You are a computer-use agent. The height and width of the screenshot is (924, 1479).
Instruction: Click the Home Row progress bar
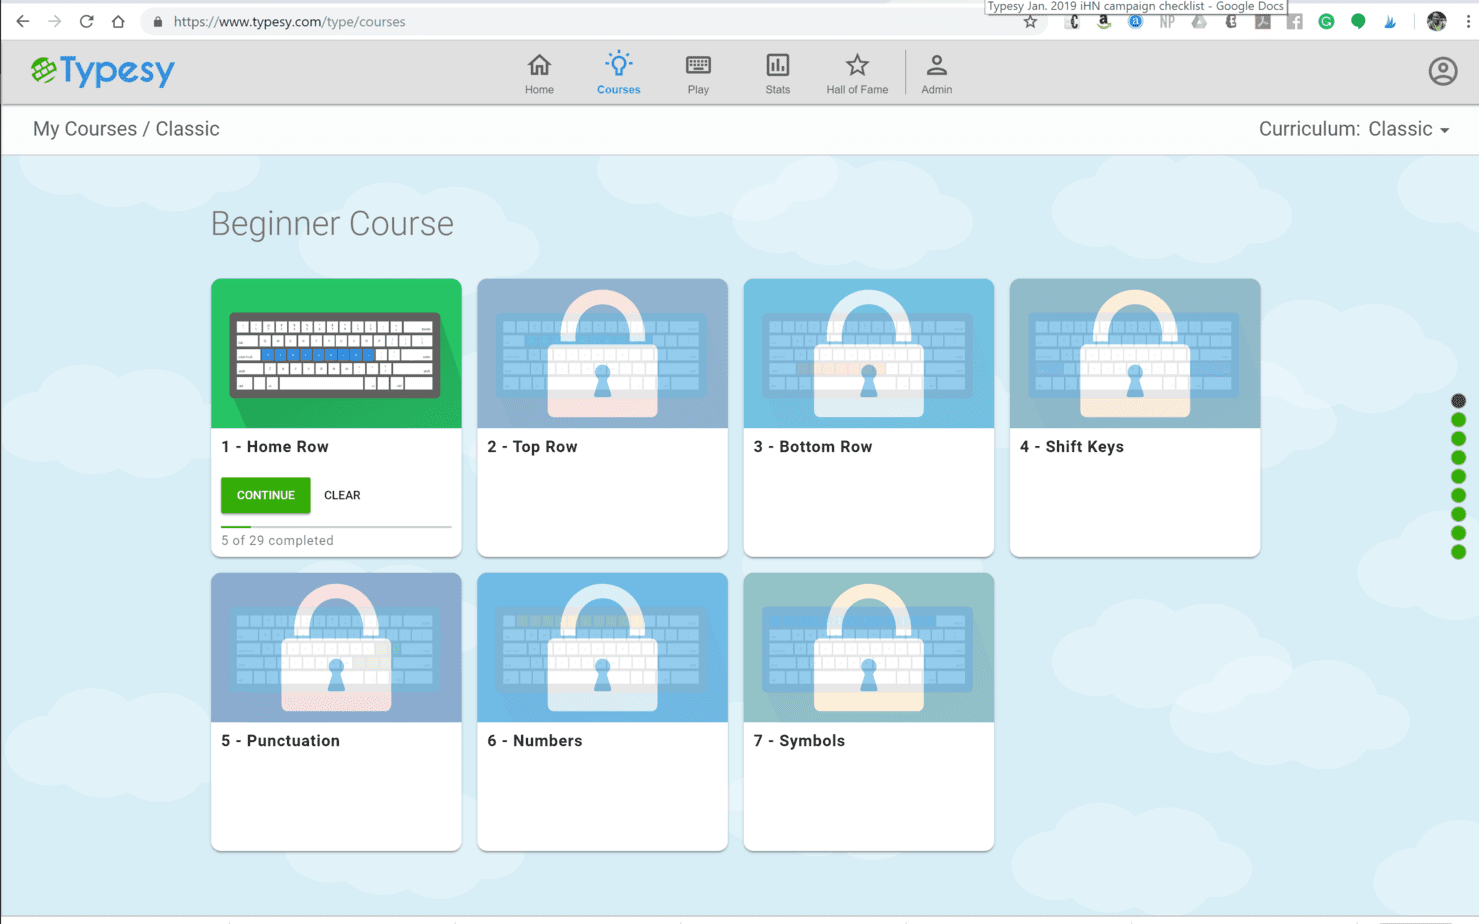(336, 526)
